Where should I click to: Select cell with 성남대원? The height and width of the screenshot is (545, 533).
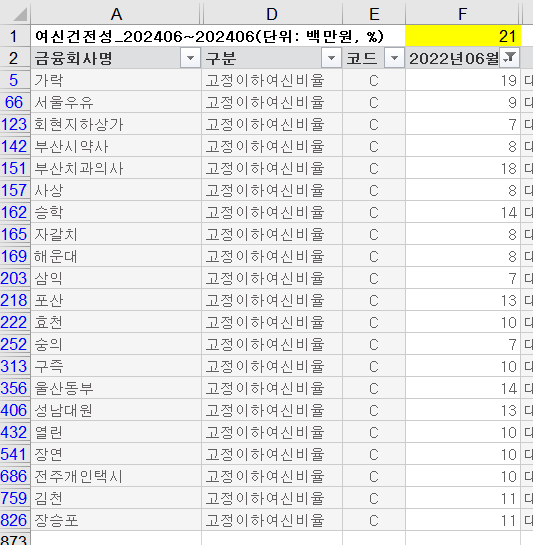116,410
